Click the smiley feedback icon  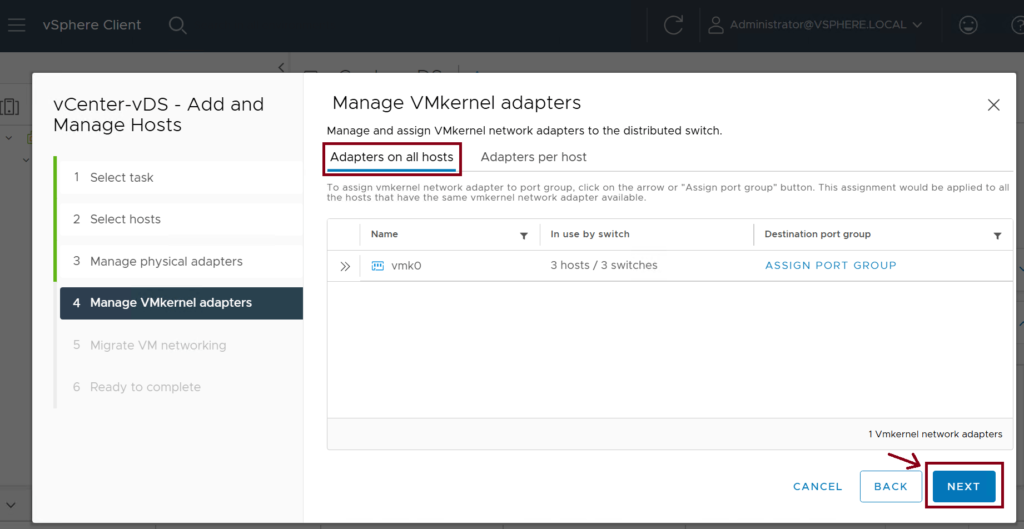click(x=968, y=25)
